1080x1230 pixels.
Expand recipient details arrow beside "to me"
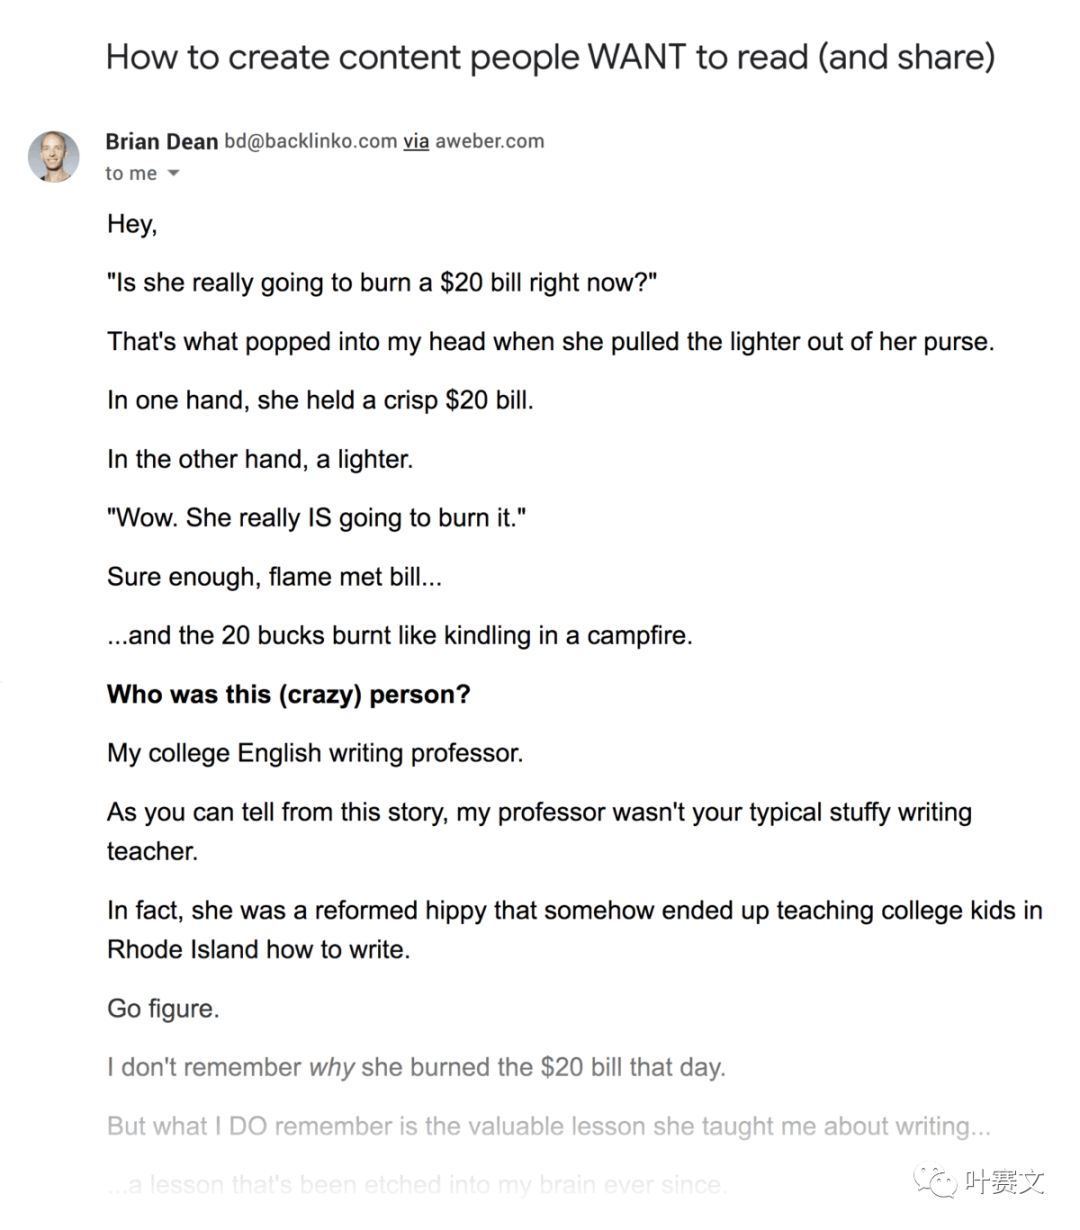click(x=173, y=174)
